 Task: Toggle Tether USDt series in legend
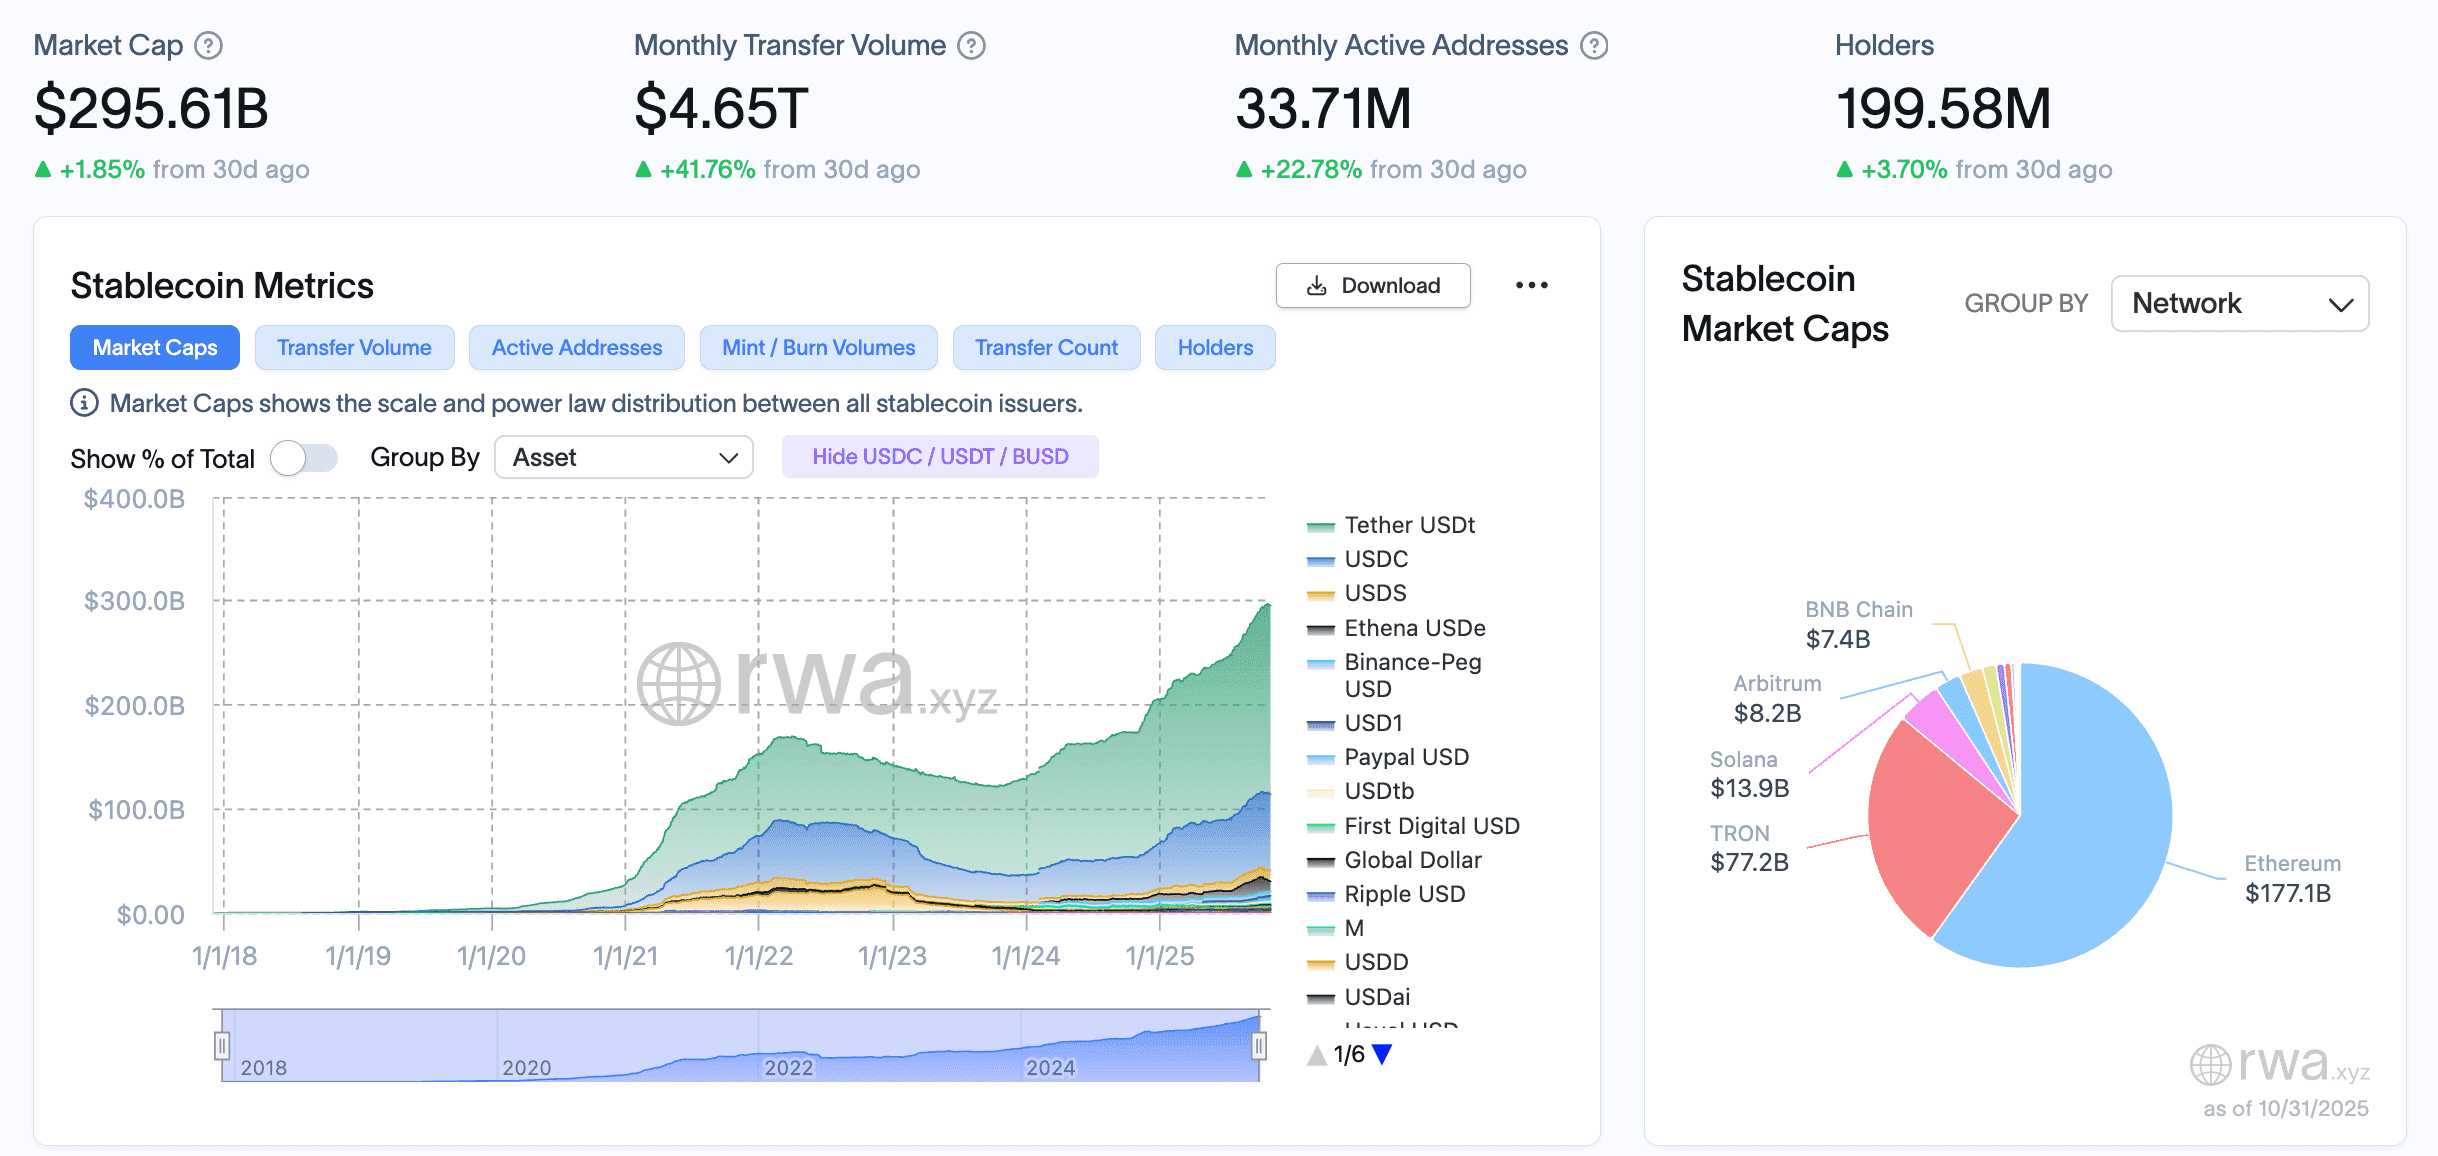point(1408,525)
